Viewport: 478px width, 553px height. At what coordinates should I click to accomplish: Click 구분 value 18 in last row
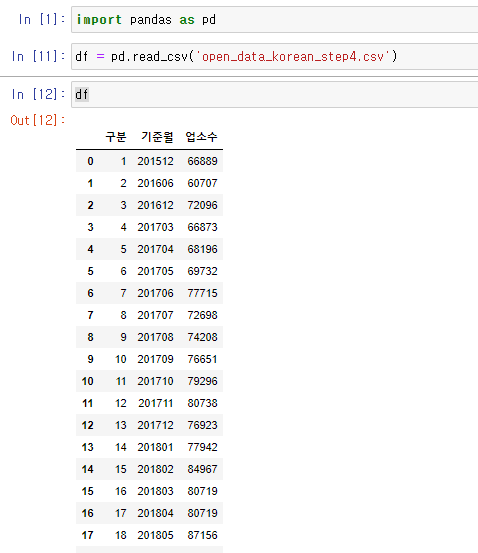[x=121, y=535]
